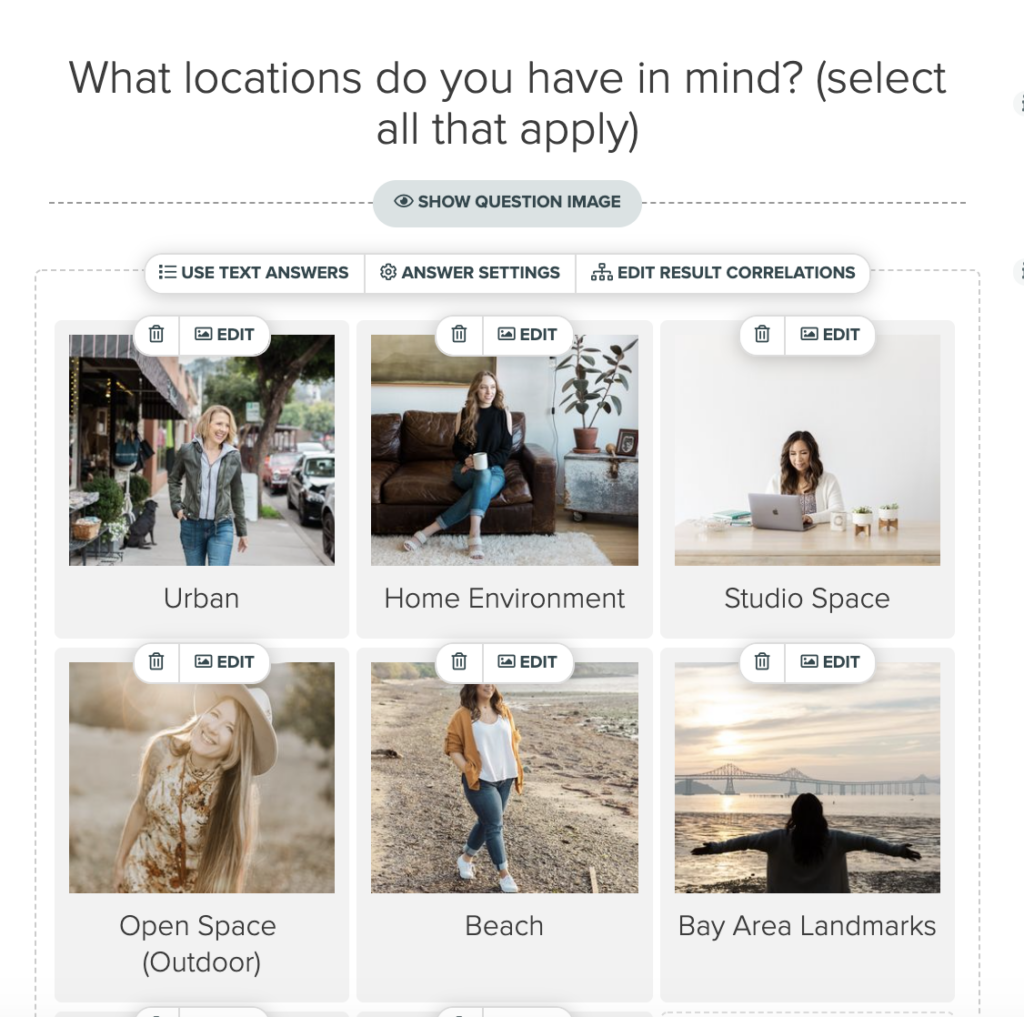1024x1017 pixels.
Task: Edit the Bay Area Landmarks image
Action: pos(830,662)
